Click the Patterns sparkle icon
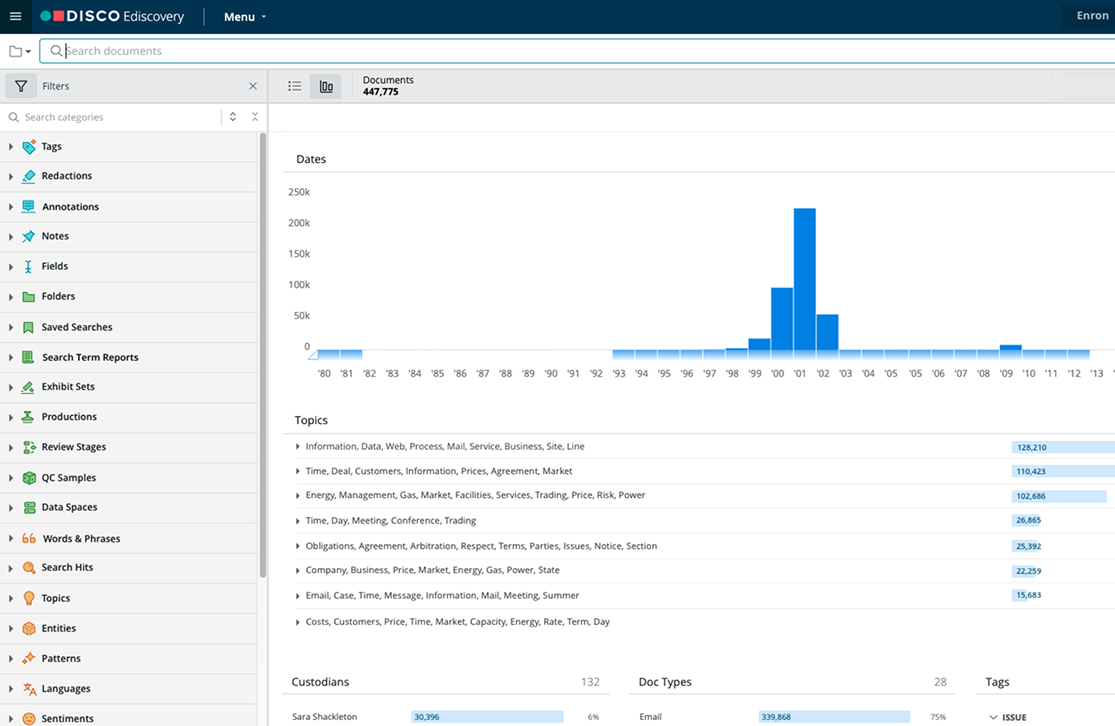The image size is (1115, 726). click(28, 658)
